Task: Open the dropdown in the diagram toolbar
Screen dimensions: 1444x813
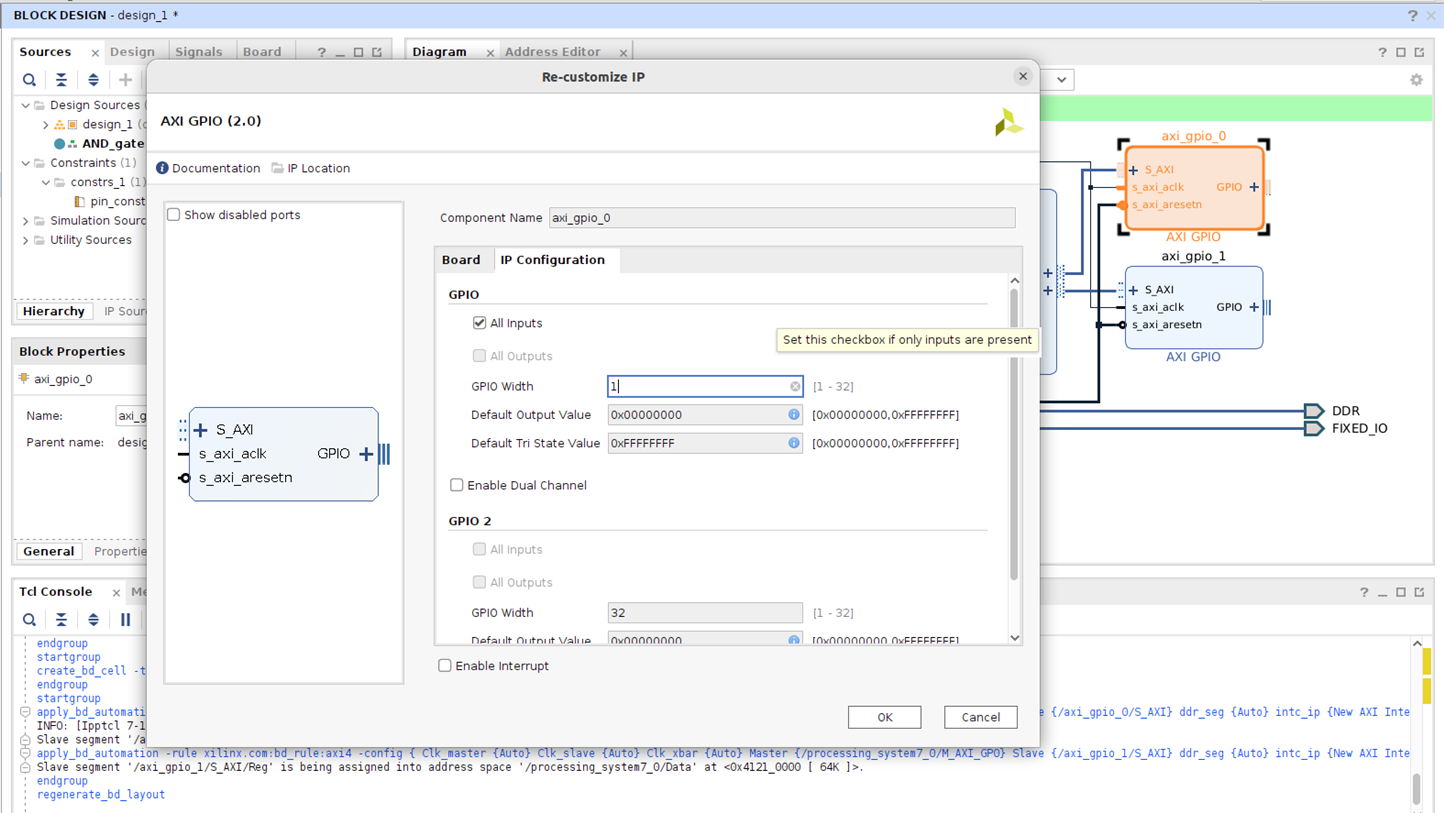Action: pyautogui.click(x=1061, y=80)
